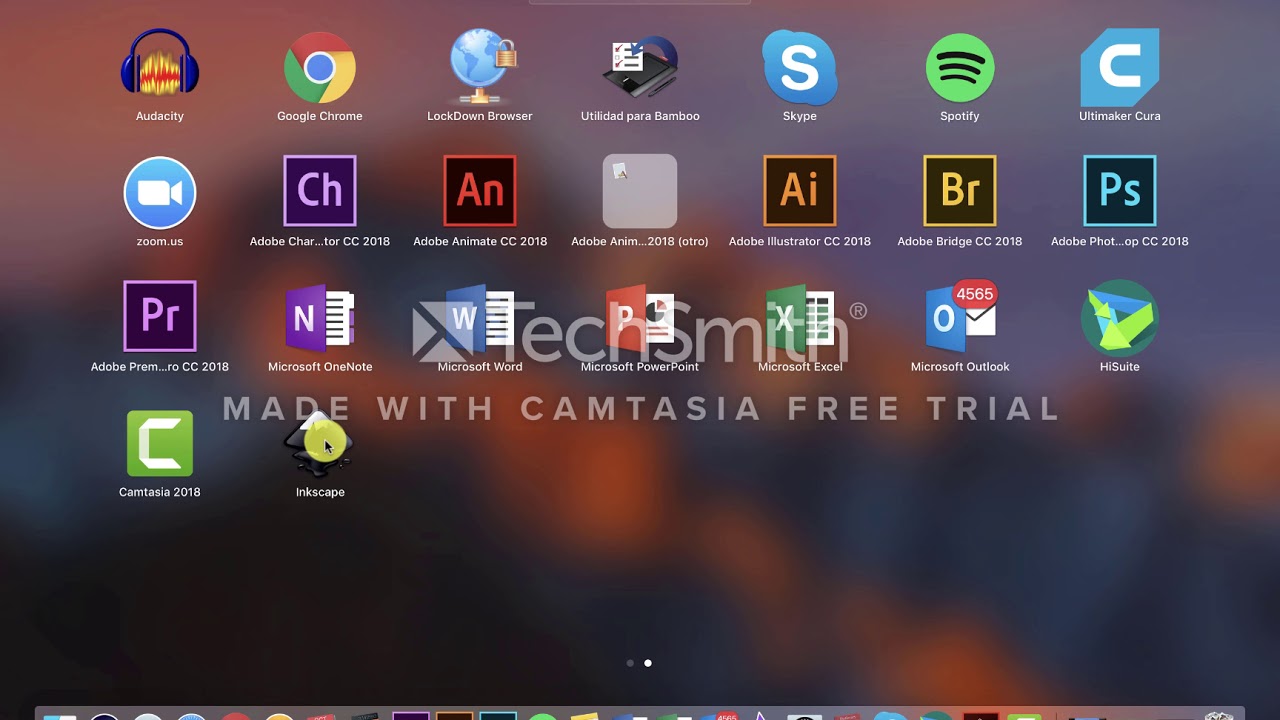Open Google Chrome app

click(x=320, y=67)
